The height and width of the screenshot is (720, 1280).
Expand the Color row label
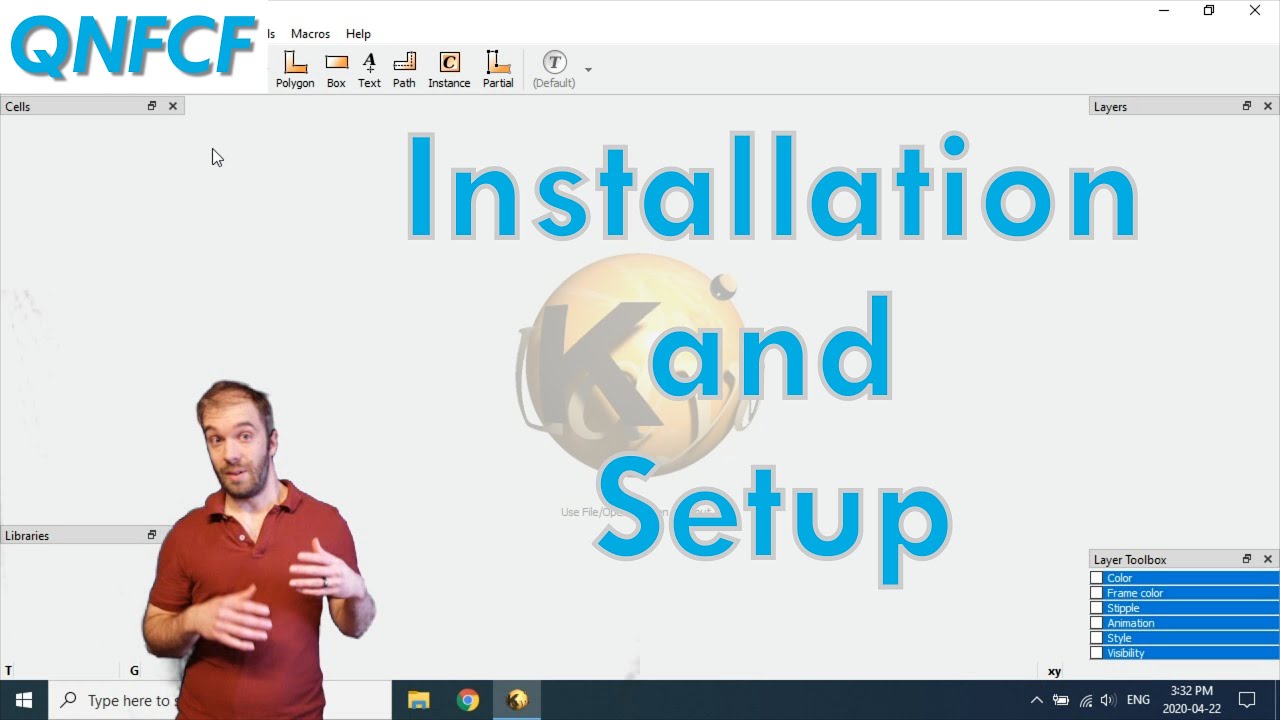(x=1119, y=578)
